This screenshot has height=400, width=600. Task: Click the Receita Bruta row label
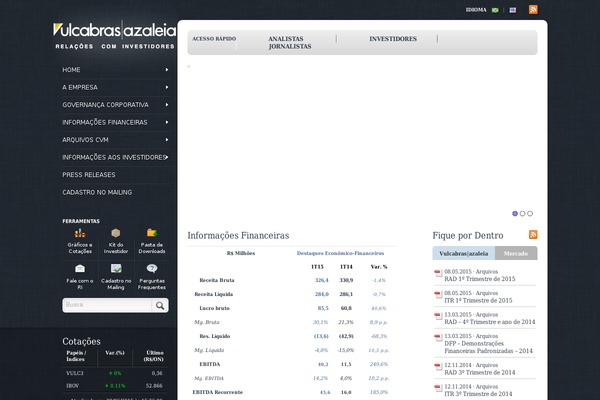point(217,280)
